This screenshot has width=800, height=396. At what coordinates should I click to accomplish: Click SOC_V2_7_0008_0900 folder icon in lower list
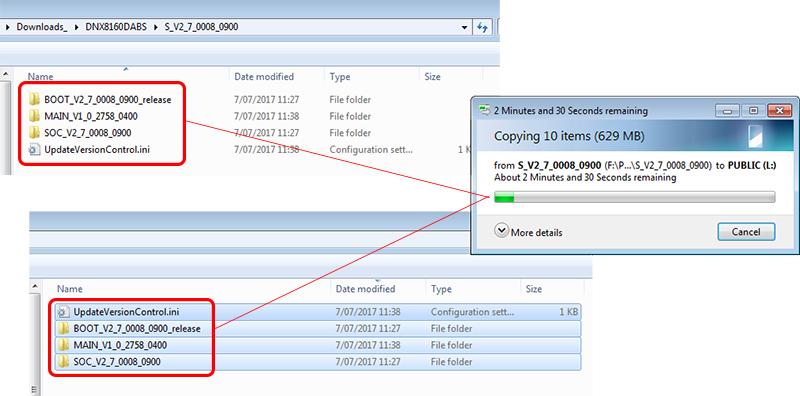tap(63, 362)
